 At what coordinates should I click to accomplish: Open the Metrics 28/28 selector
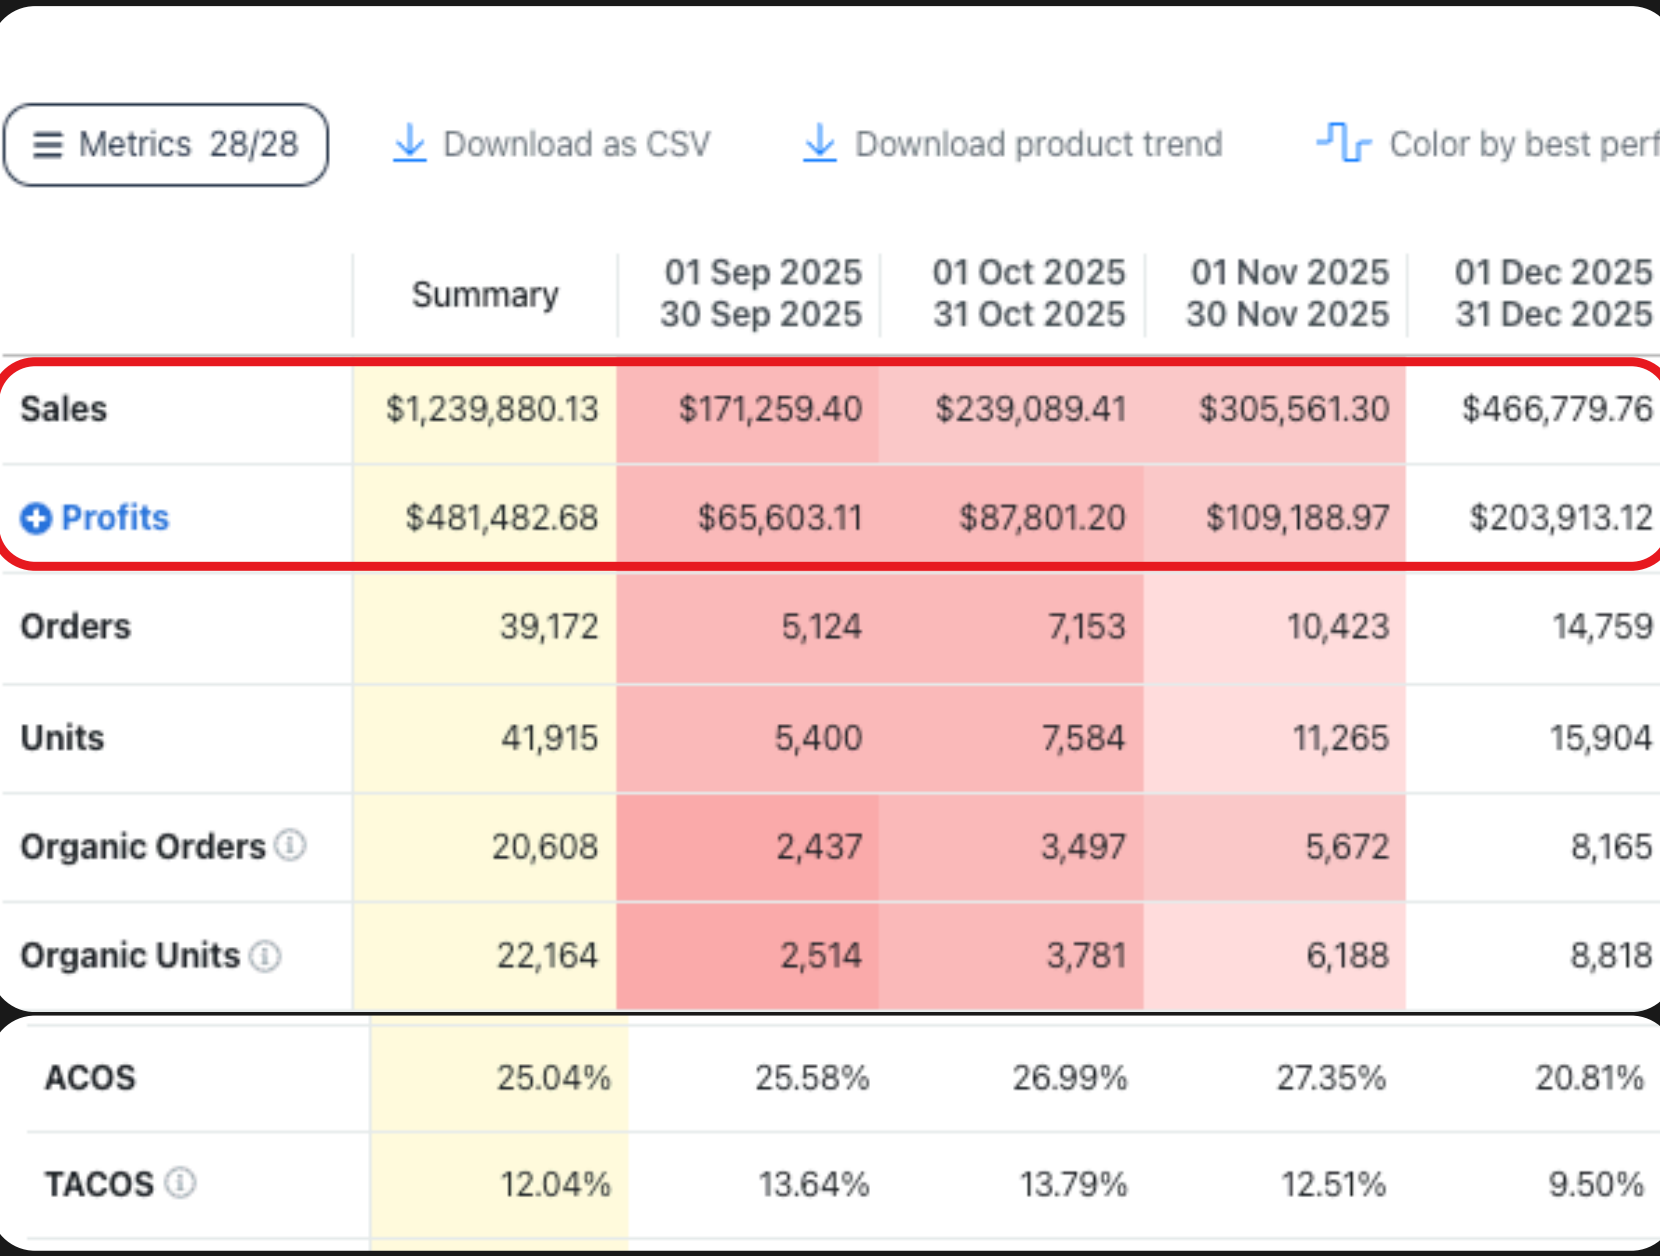pyautogui.click(x=166, y=145)
